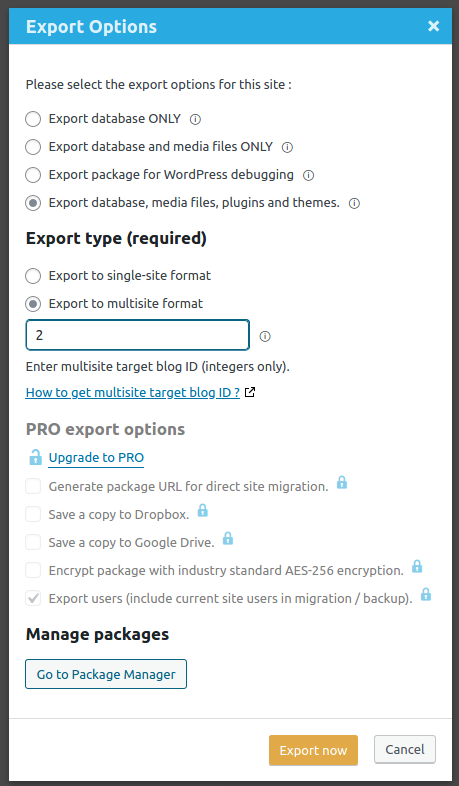459x786 pixels.
Task: Choose Export to single-site format
Action: pyautogui.click(x=33, y=276)
